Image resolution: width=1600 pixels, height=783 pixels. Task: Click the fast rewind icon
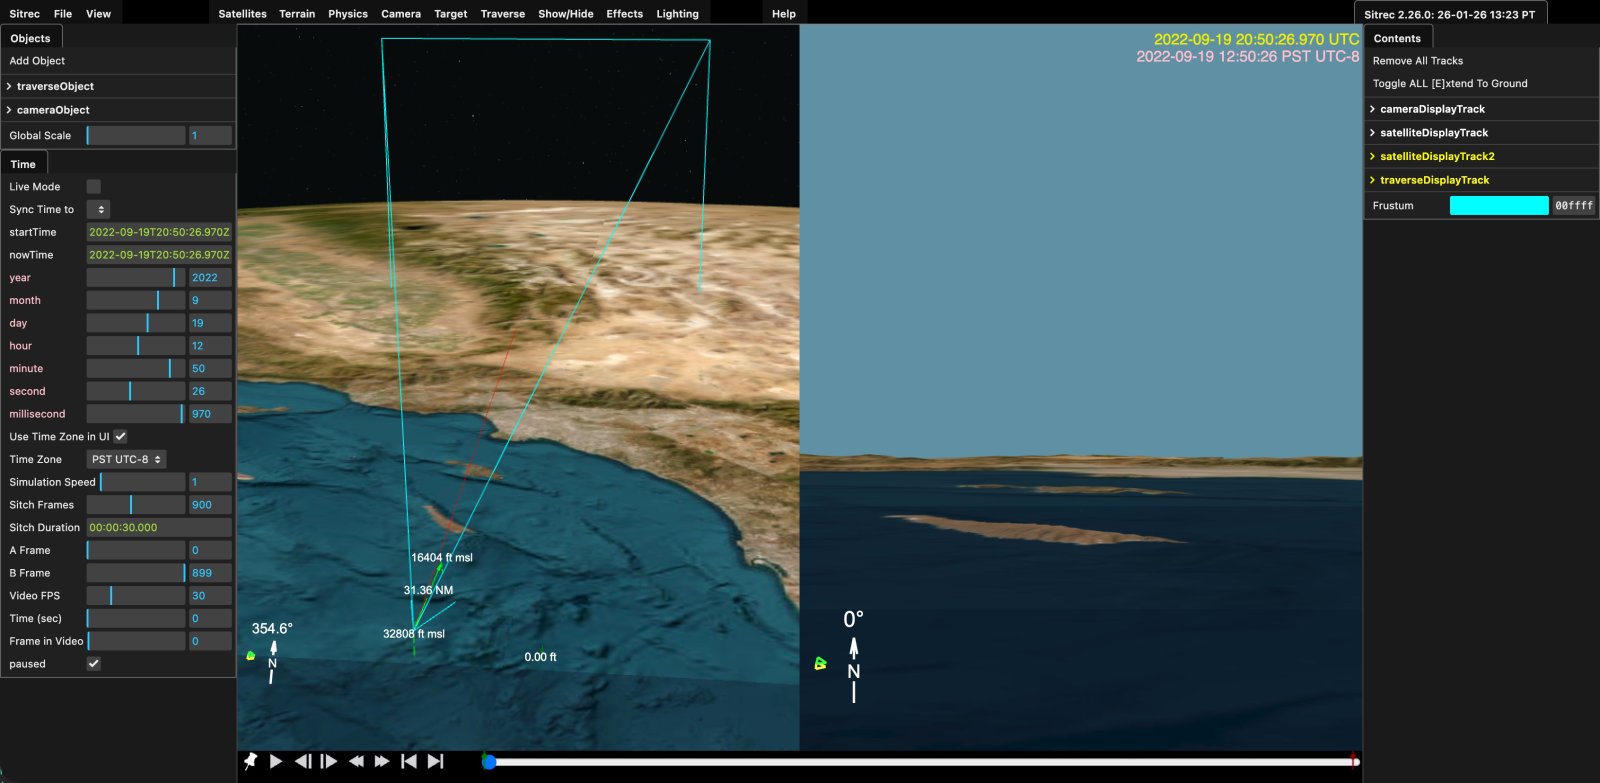pyautogui.click(x=355, y=761)
